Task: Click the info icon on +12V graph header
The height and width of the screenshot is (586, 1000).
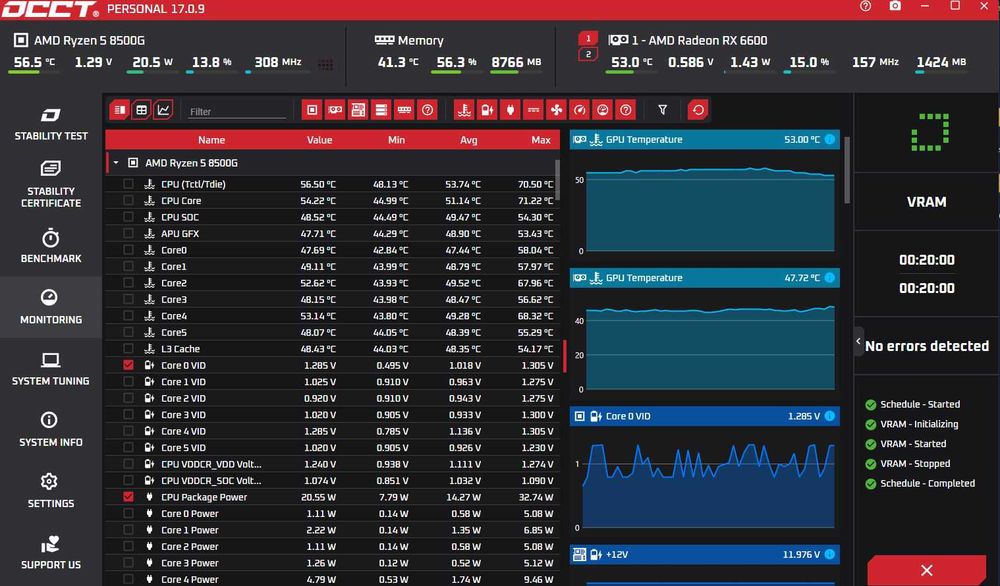Action: [x=830, y=554]
